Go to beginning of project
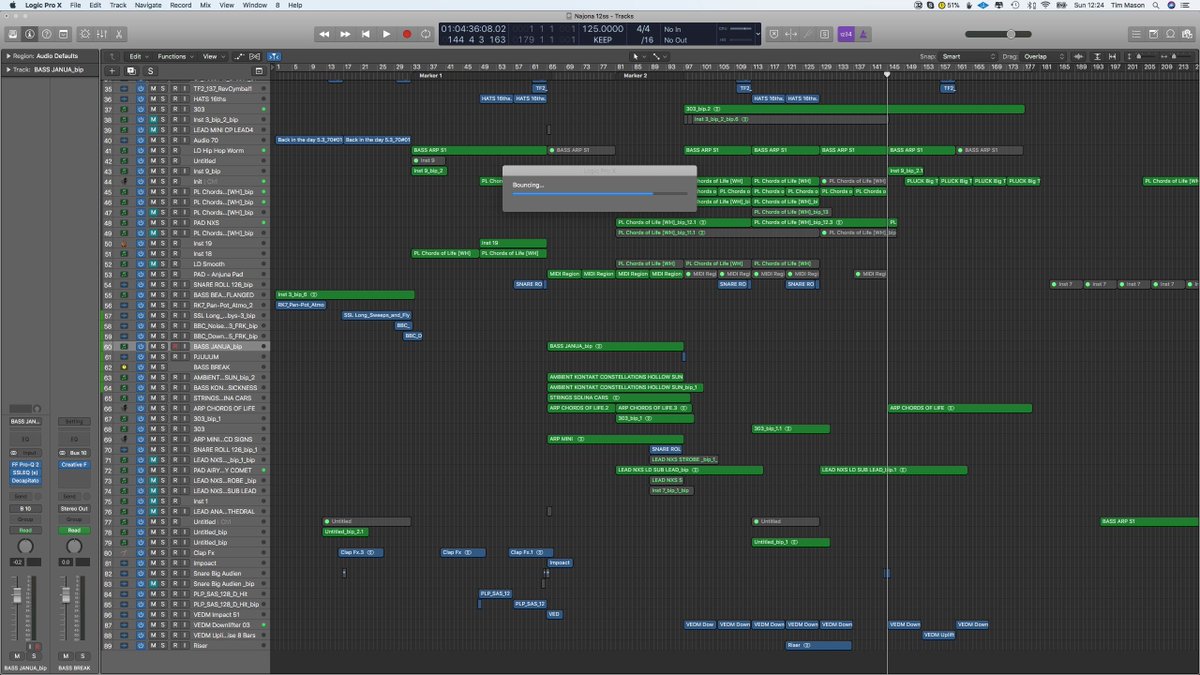1200x675 pixels. (365, 34)
